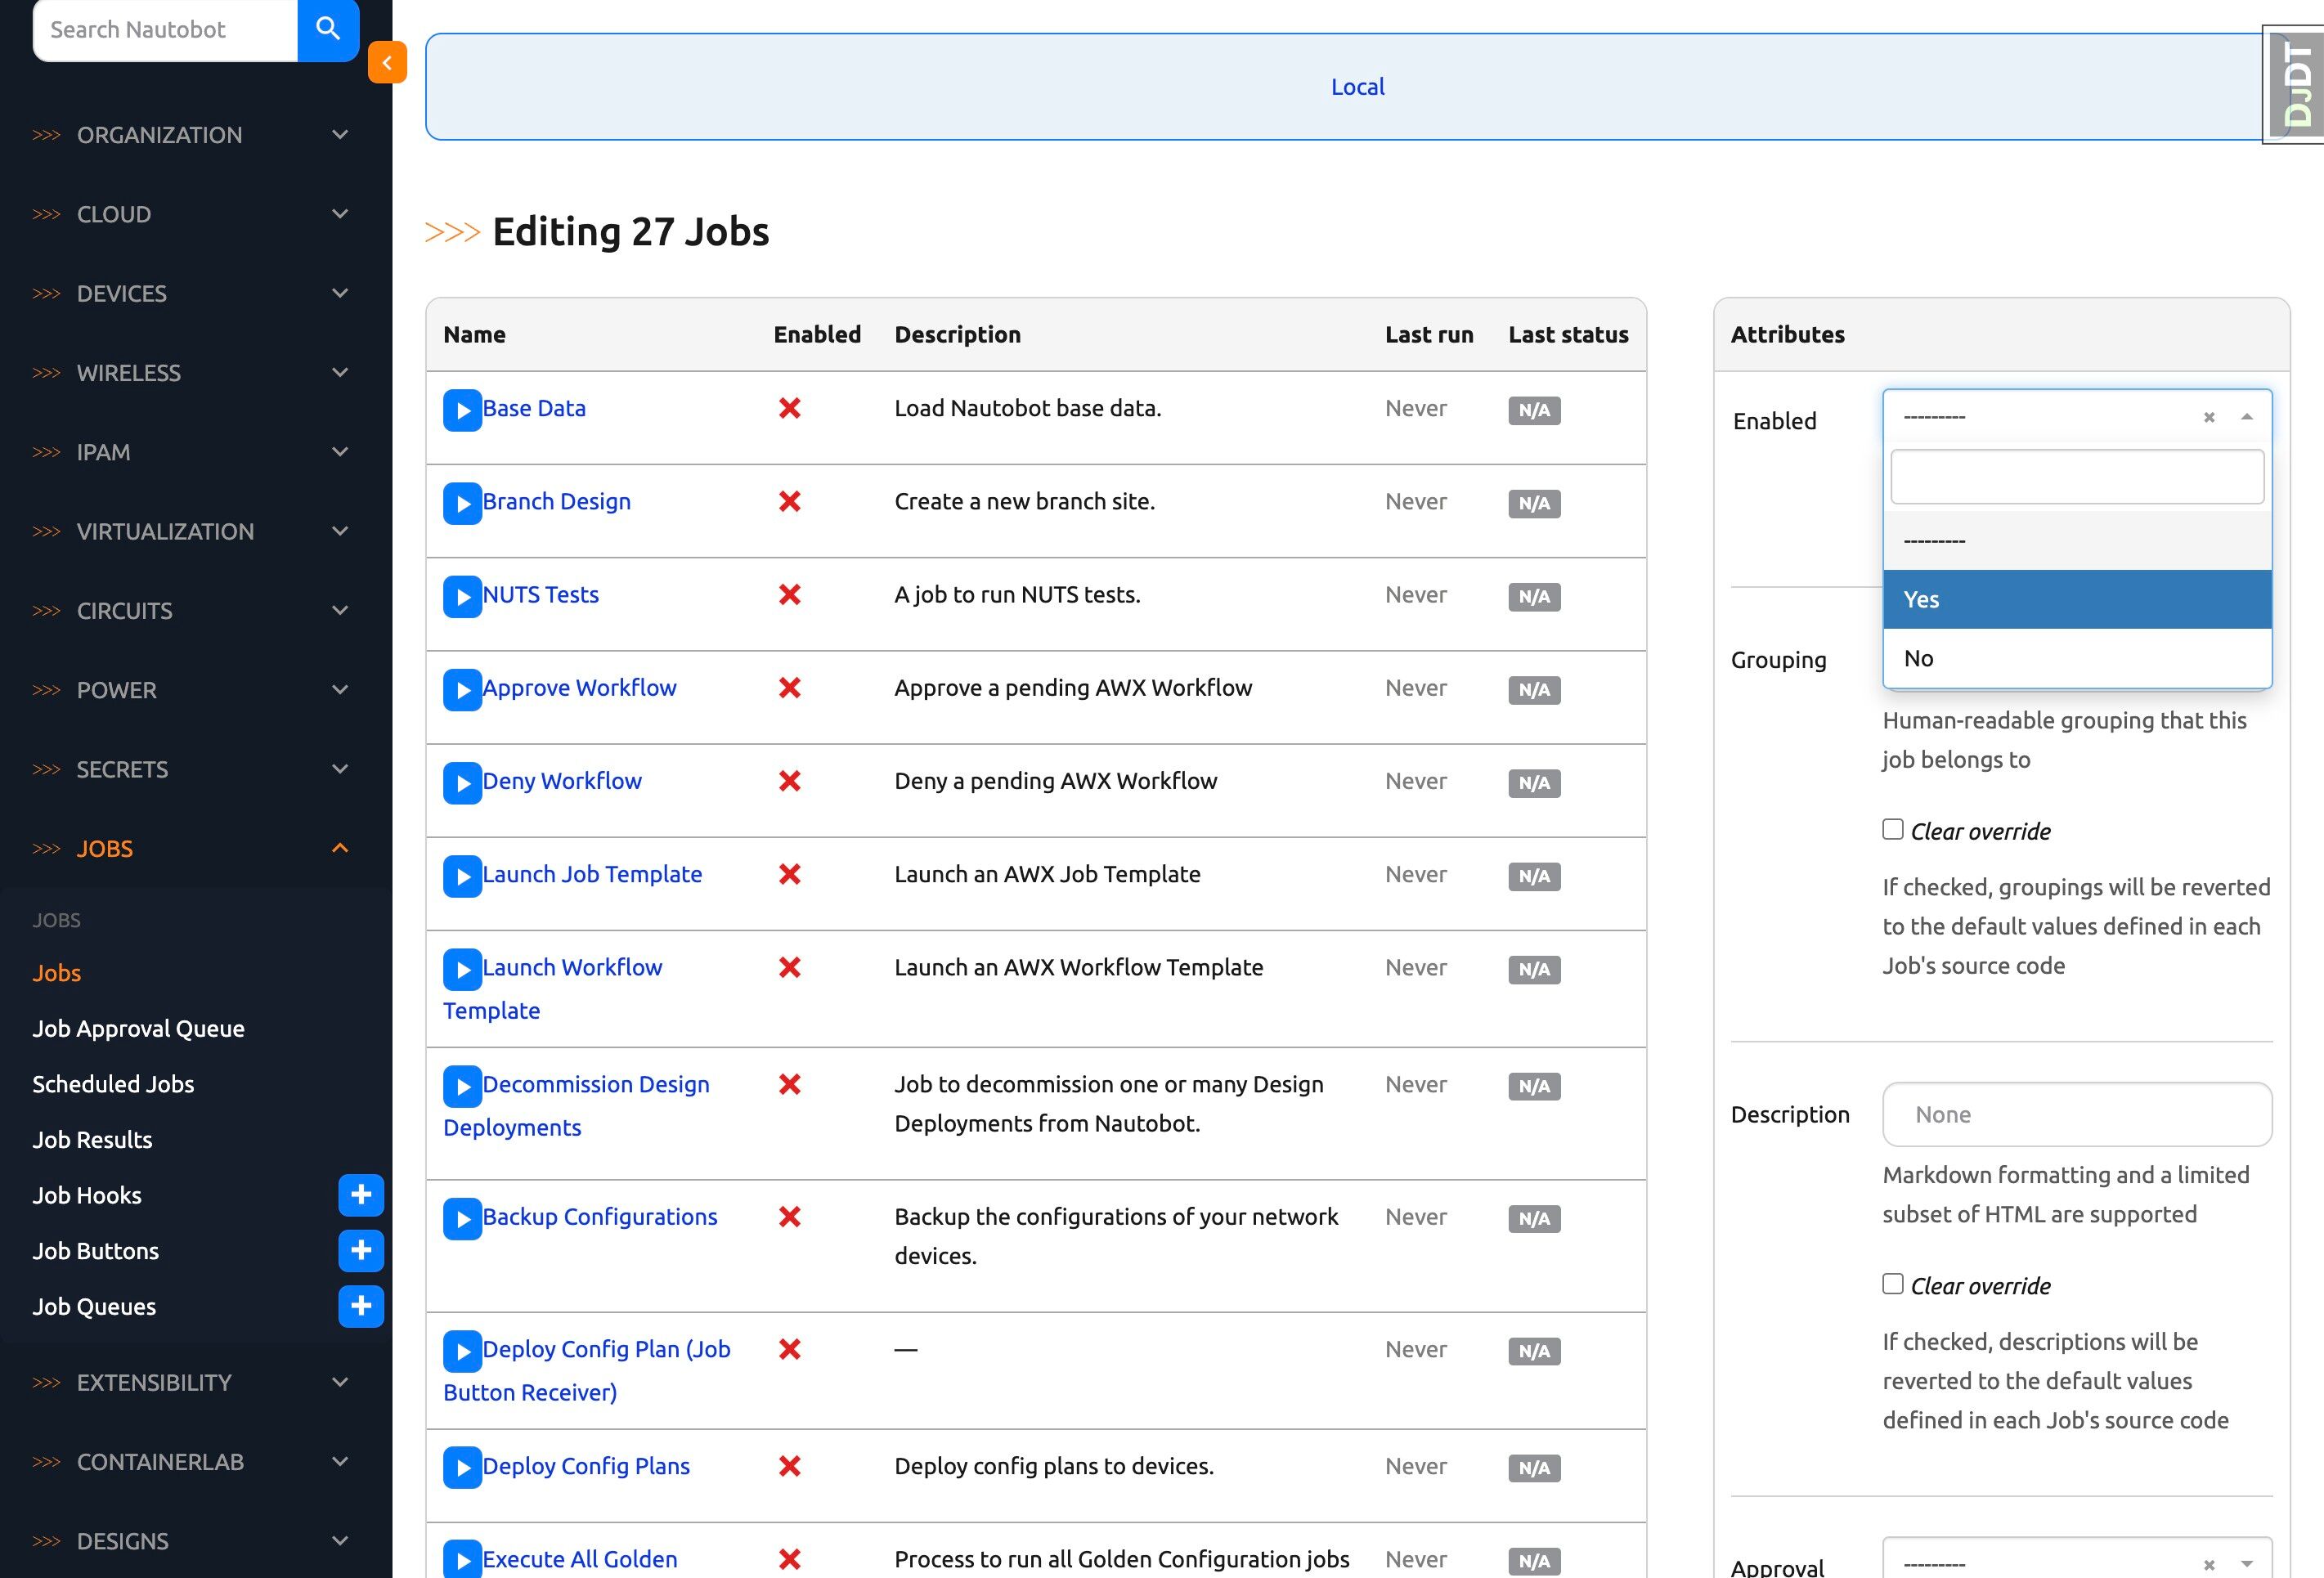The image size is (2324, 1578).
Task: Add a new Job Queue plus button
Action: pos(361,1306)
